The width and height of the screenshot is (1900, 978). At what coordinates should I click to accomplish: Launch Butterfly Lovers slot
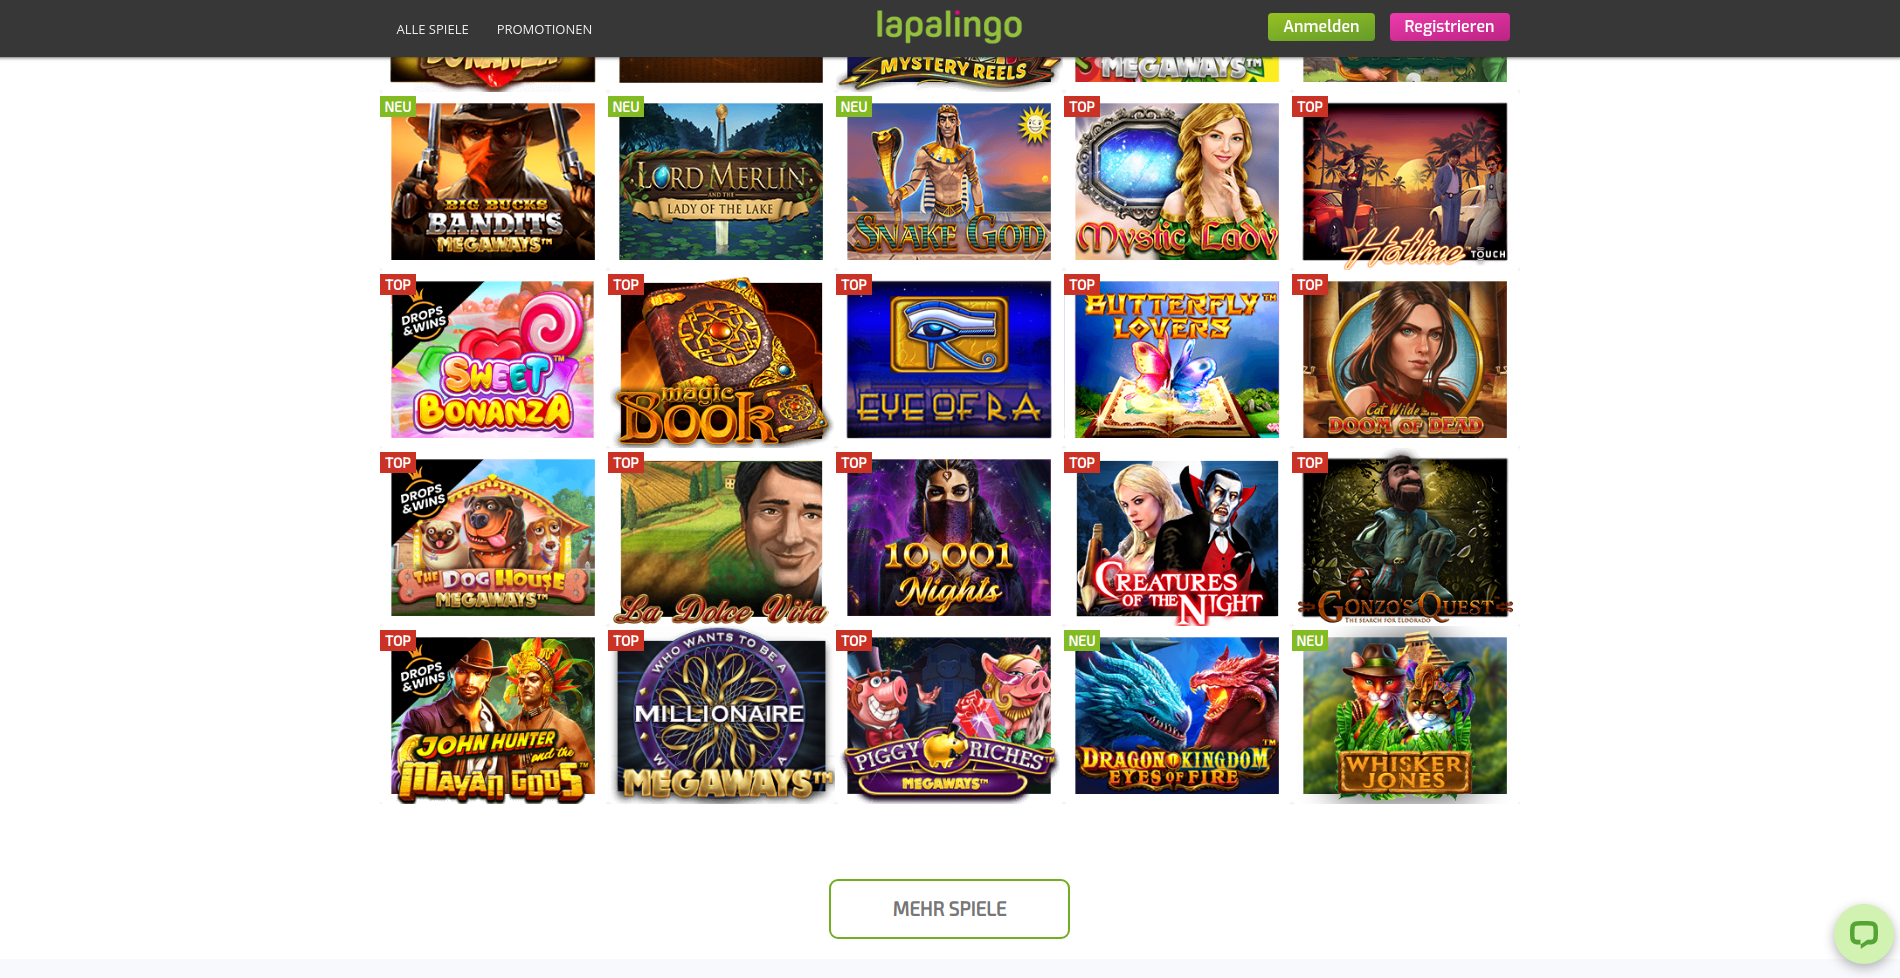1177,359
